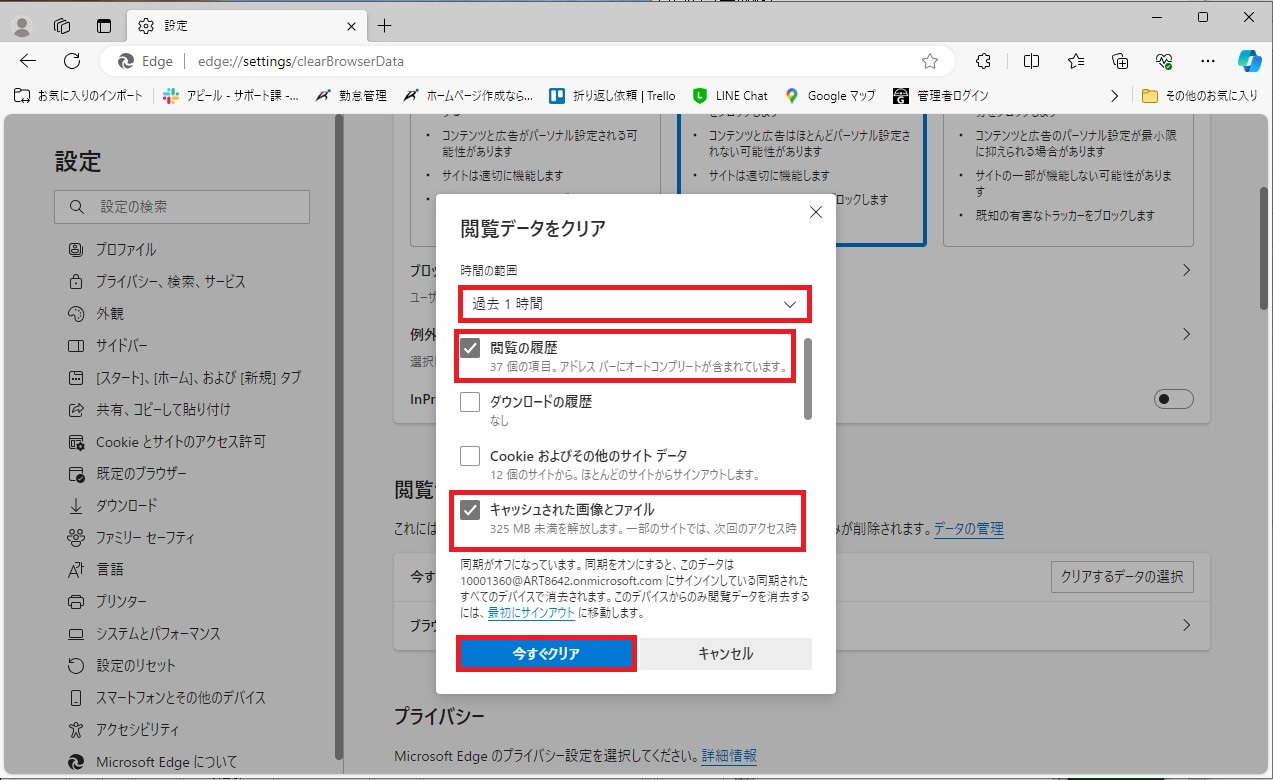
Task: Follow the 最初にサインアウト link
Action: tap(531, 612)
